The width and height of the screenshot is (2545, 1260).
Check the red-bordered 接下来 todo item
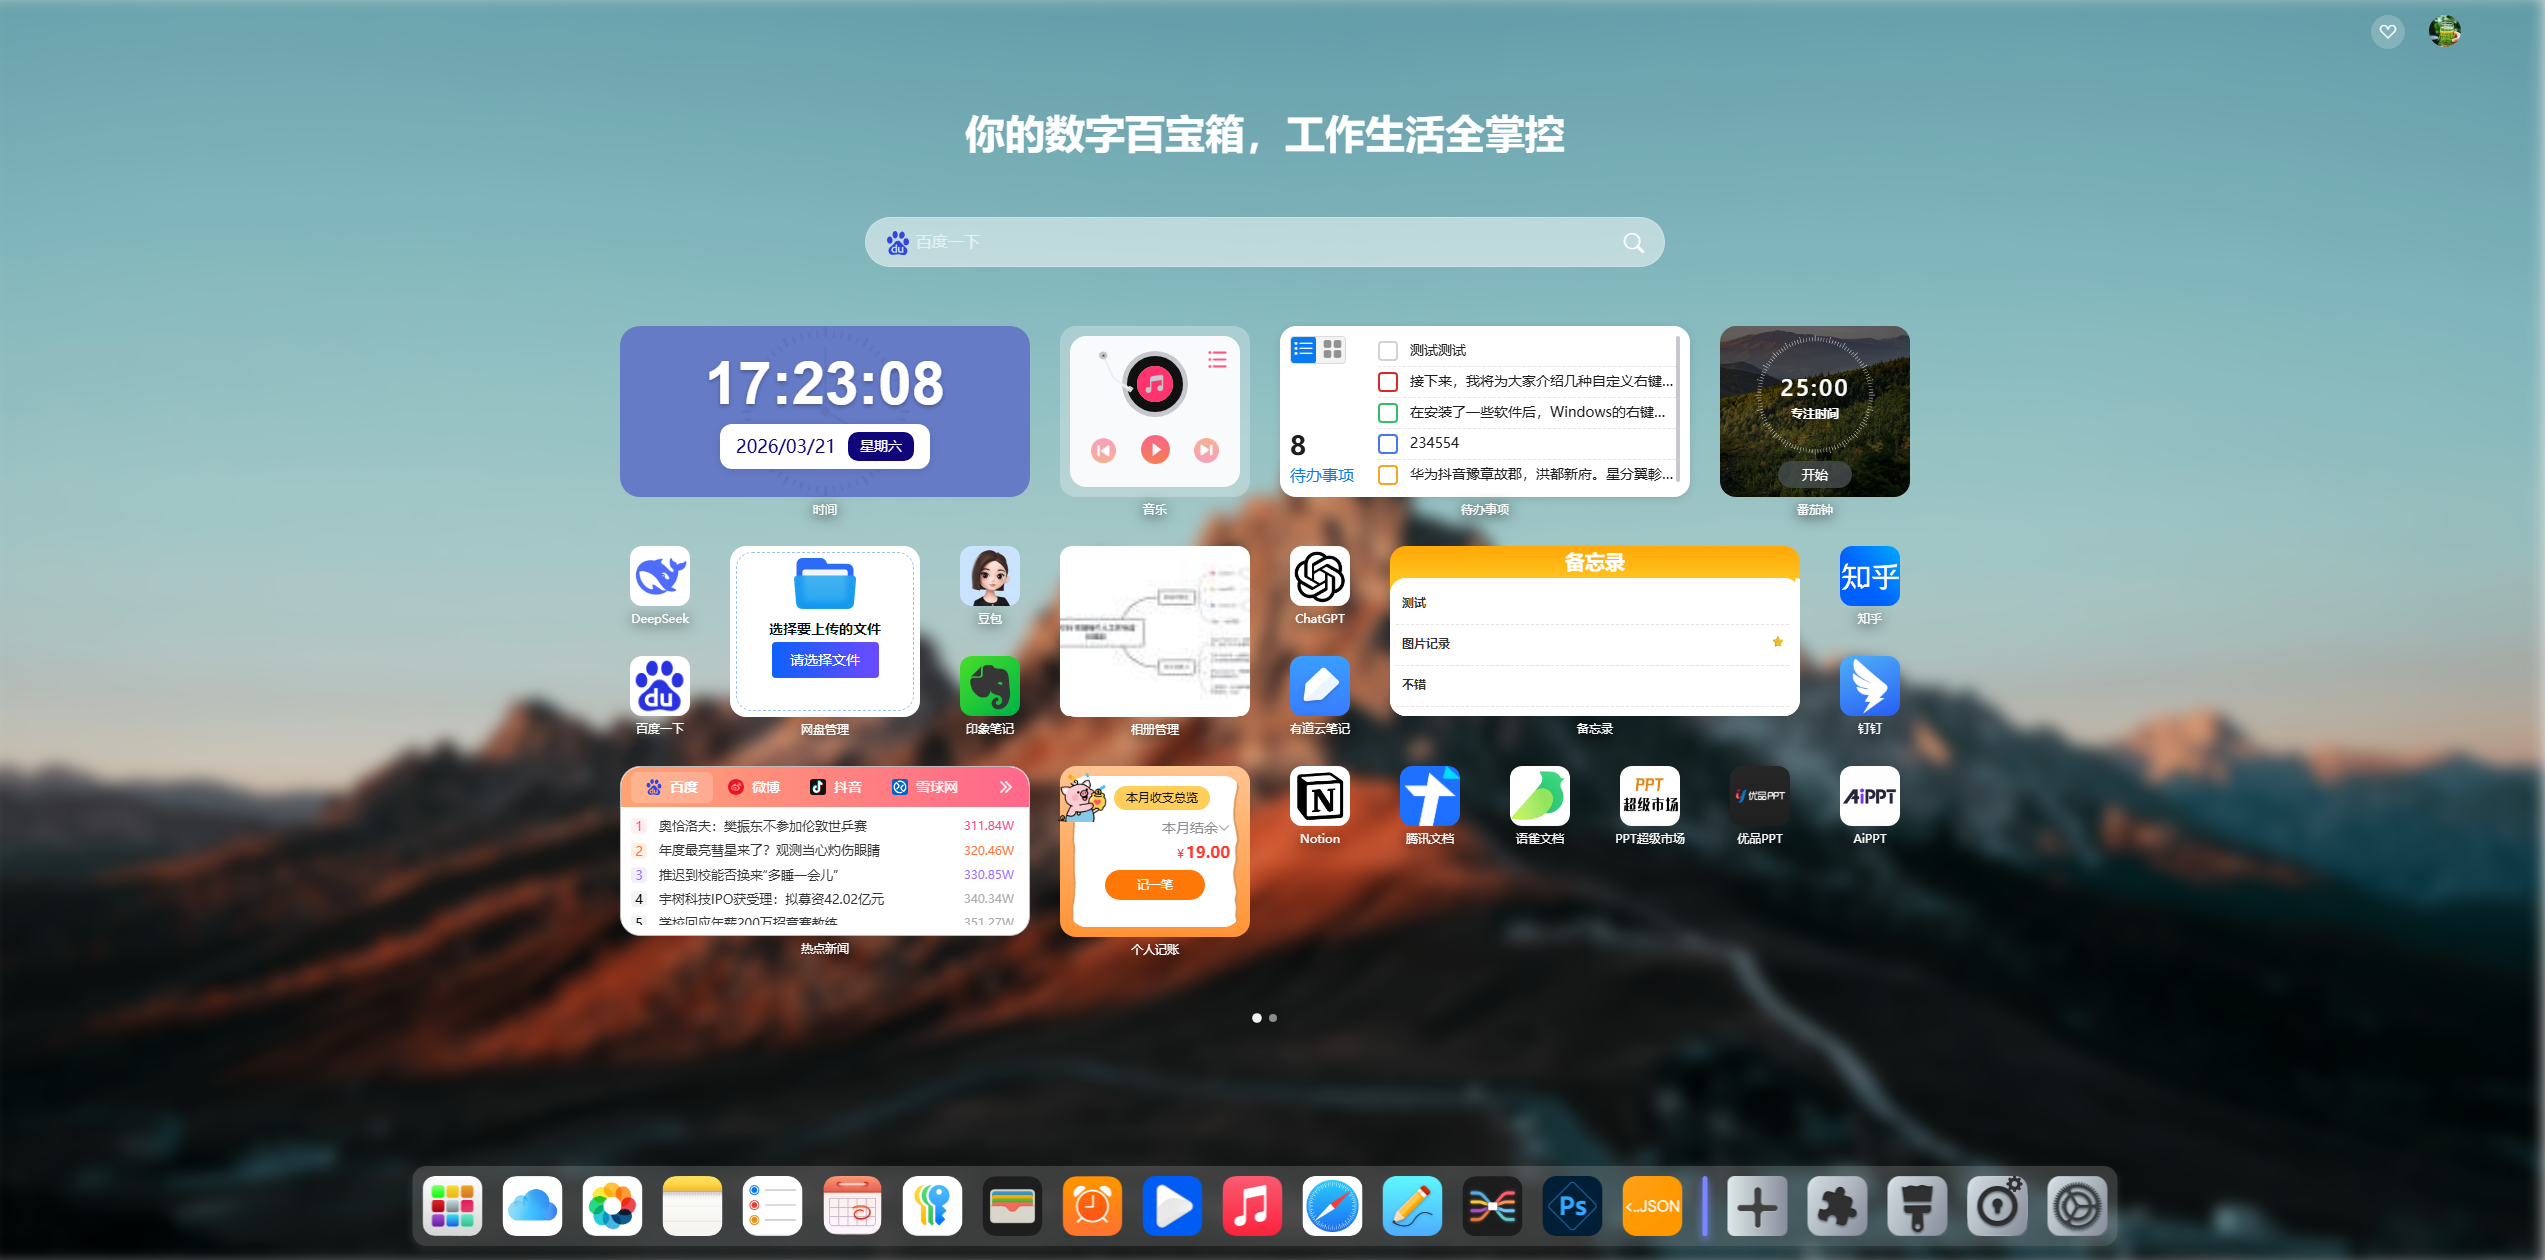point(1387,382)
